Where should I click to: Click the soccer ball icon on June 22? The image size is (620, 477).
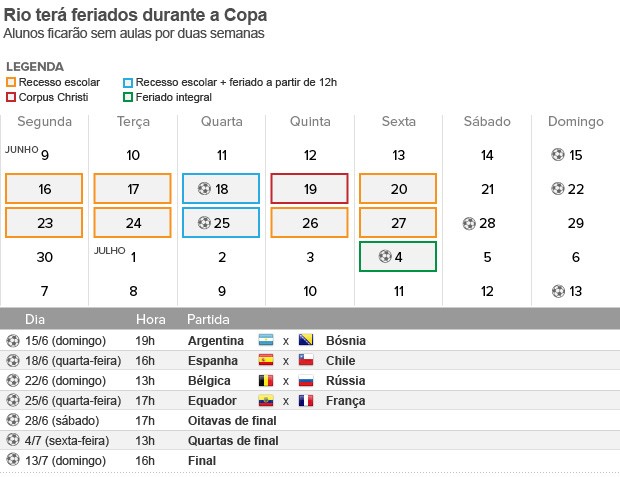coord(558,189)
